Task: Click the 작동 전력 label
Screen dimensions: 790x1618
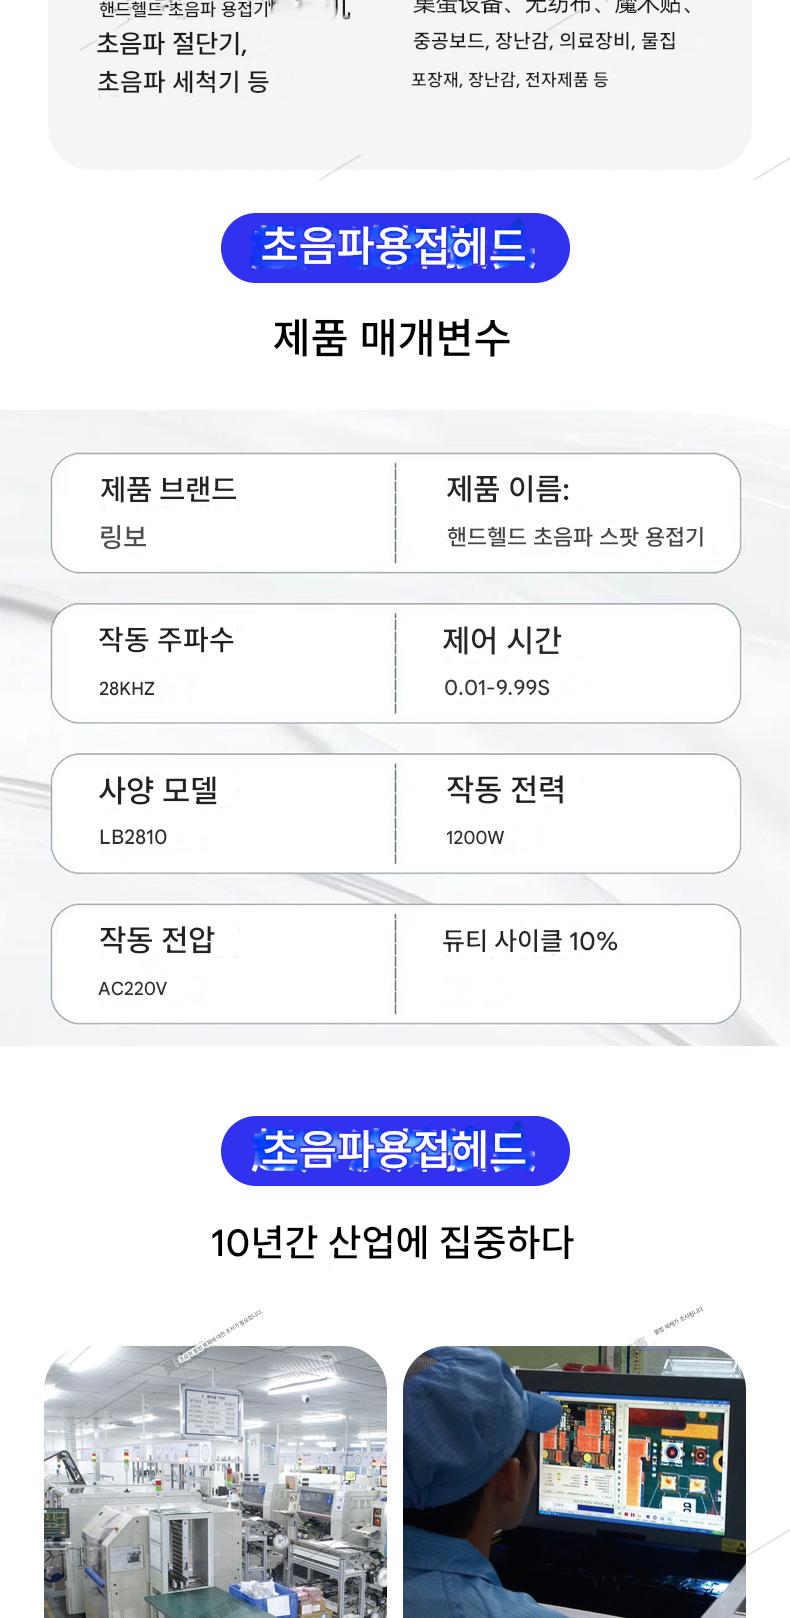Action: pyautogui.click(x=505, y=790)
